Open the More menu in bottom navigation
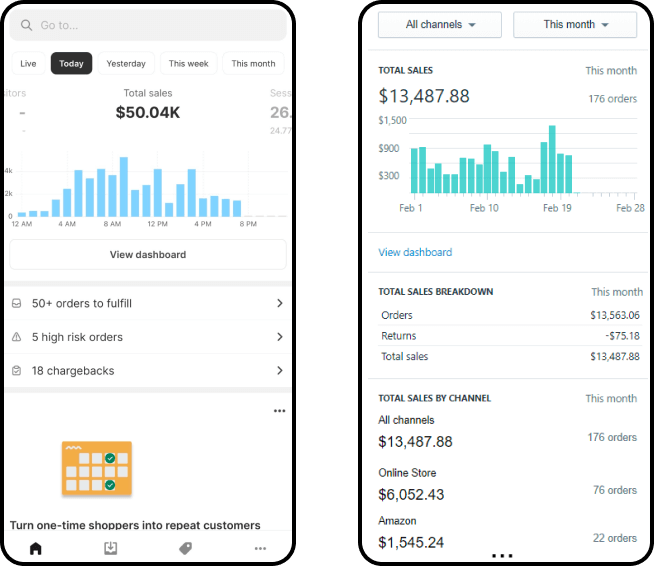Viewport: 654px width, 566px height. pos(260,548)
